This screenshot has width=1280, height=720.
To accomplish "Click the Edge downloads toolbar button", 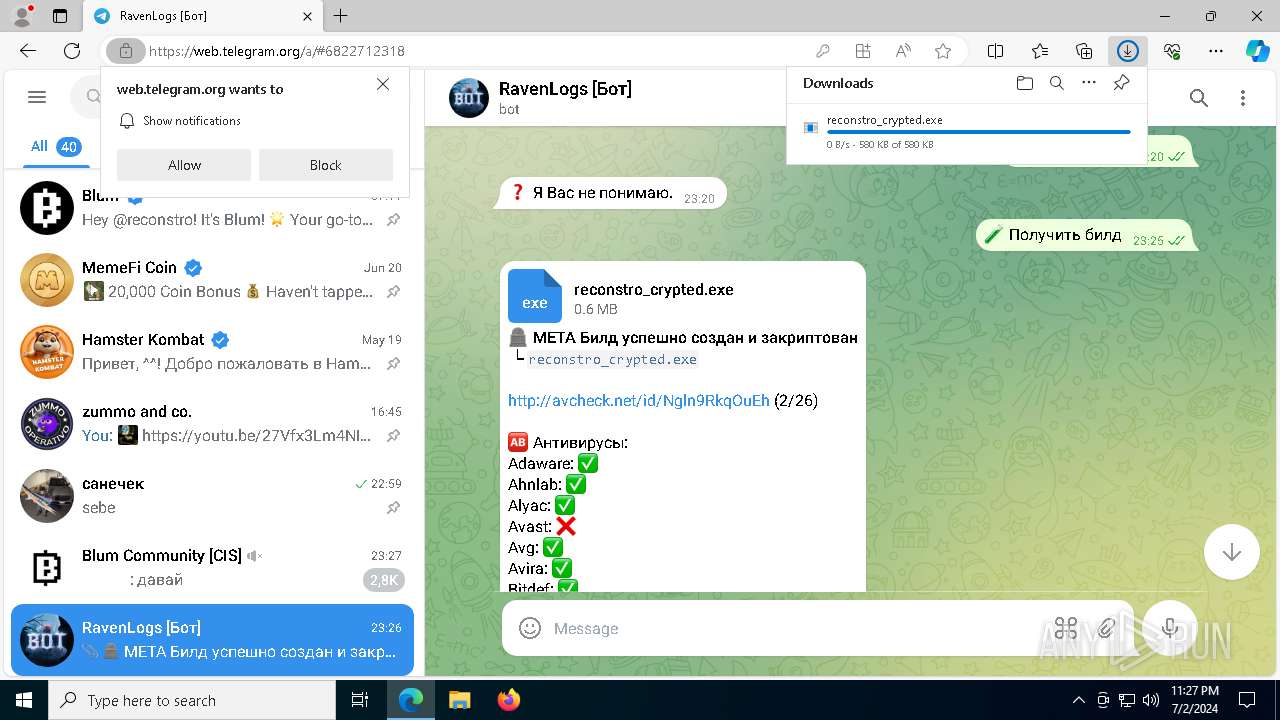I will coord(1128,51).
